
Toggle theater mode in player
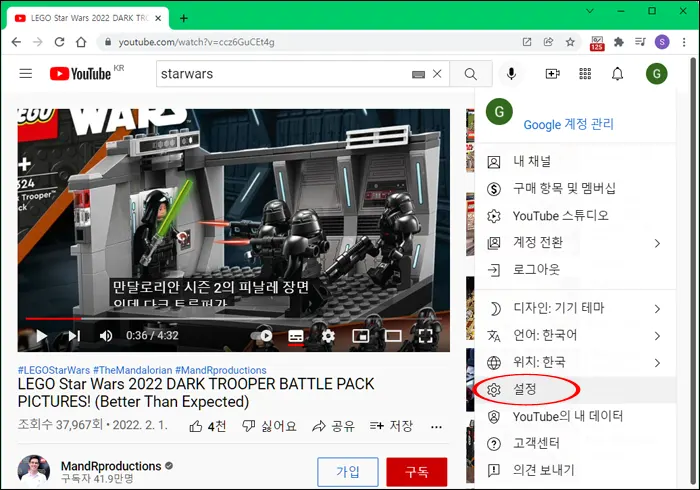[x=393, y=336]
